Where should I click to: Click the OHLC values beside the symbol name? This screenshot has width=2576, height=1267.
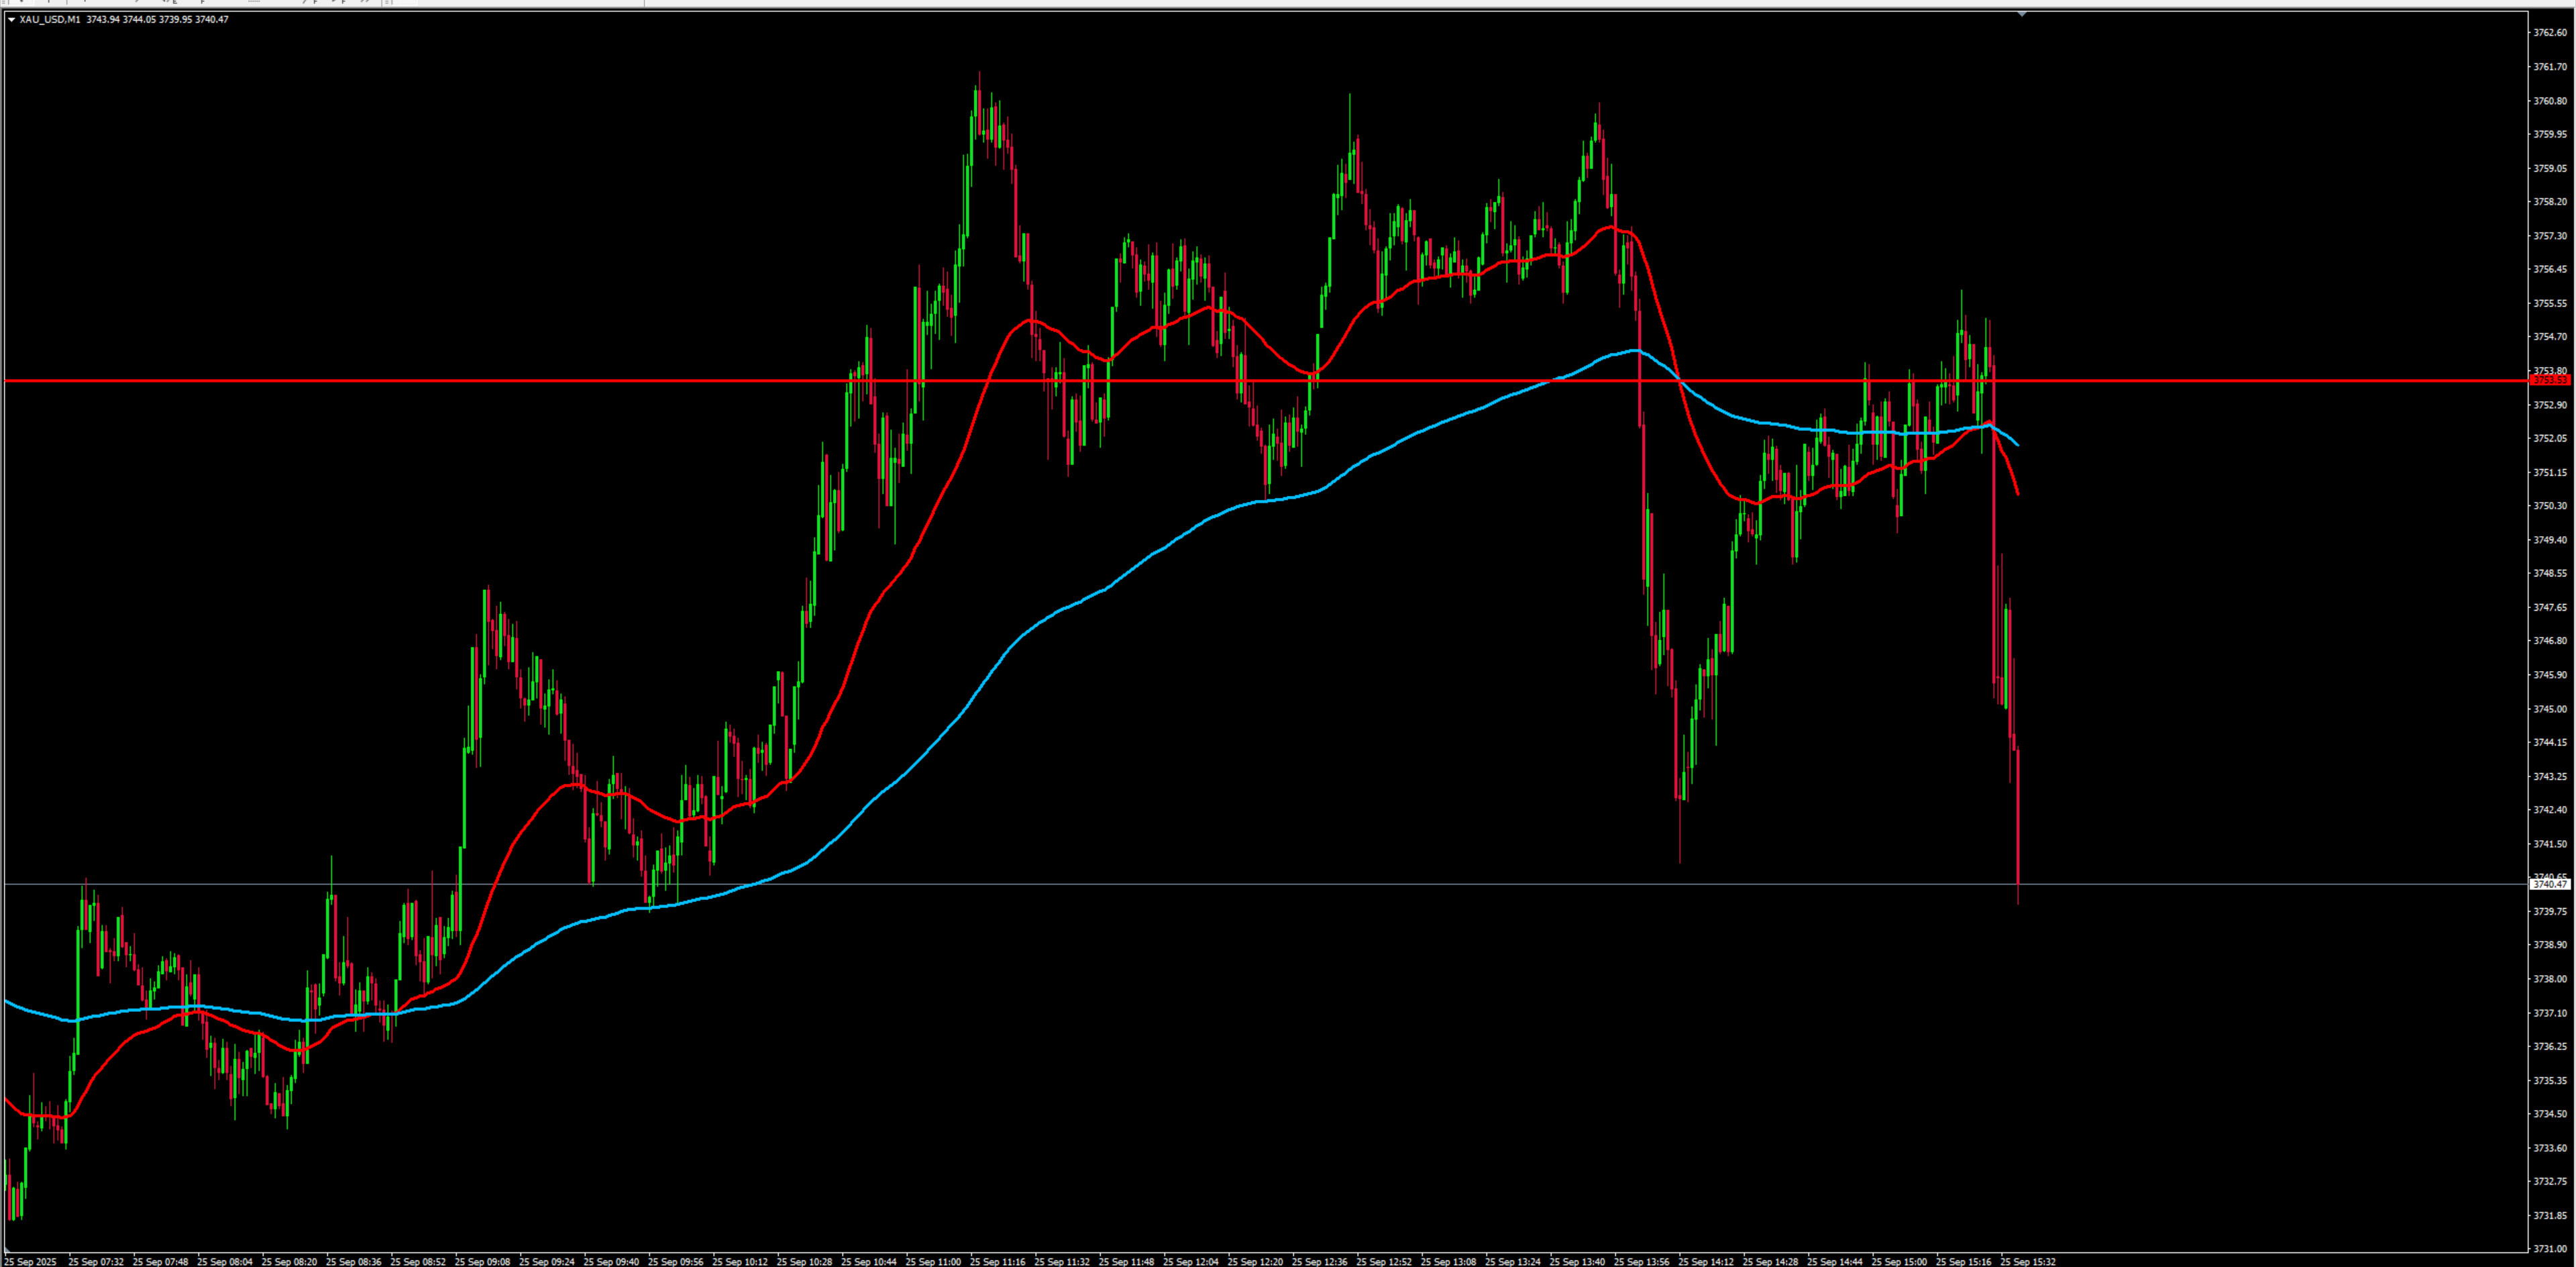tap(157, 19)
